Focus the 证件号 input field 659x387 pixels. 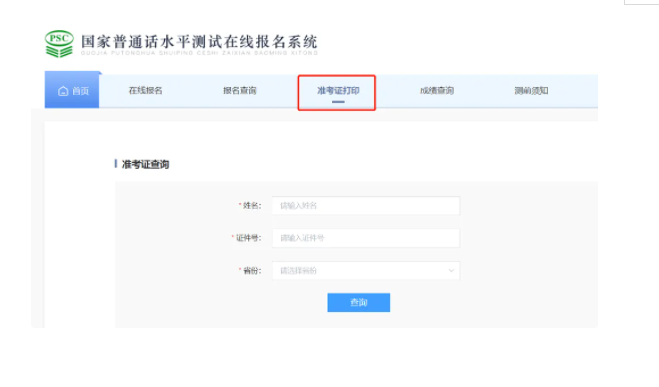(x=366, y=238)
